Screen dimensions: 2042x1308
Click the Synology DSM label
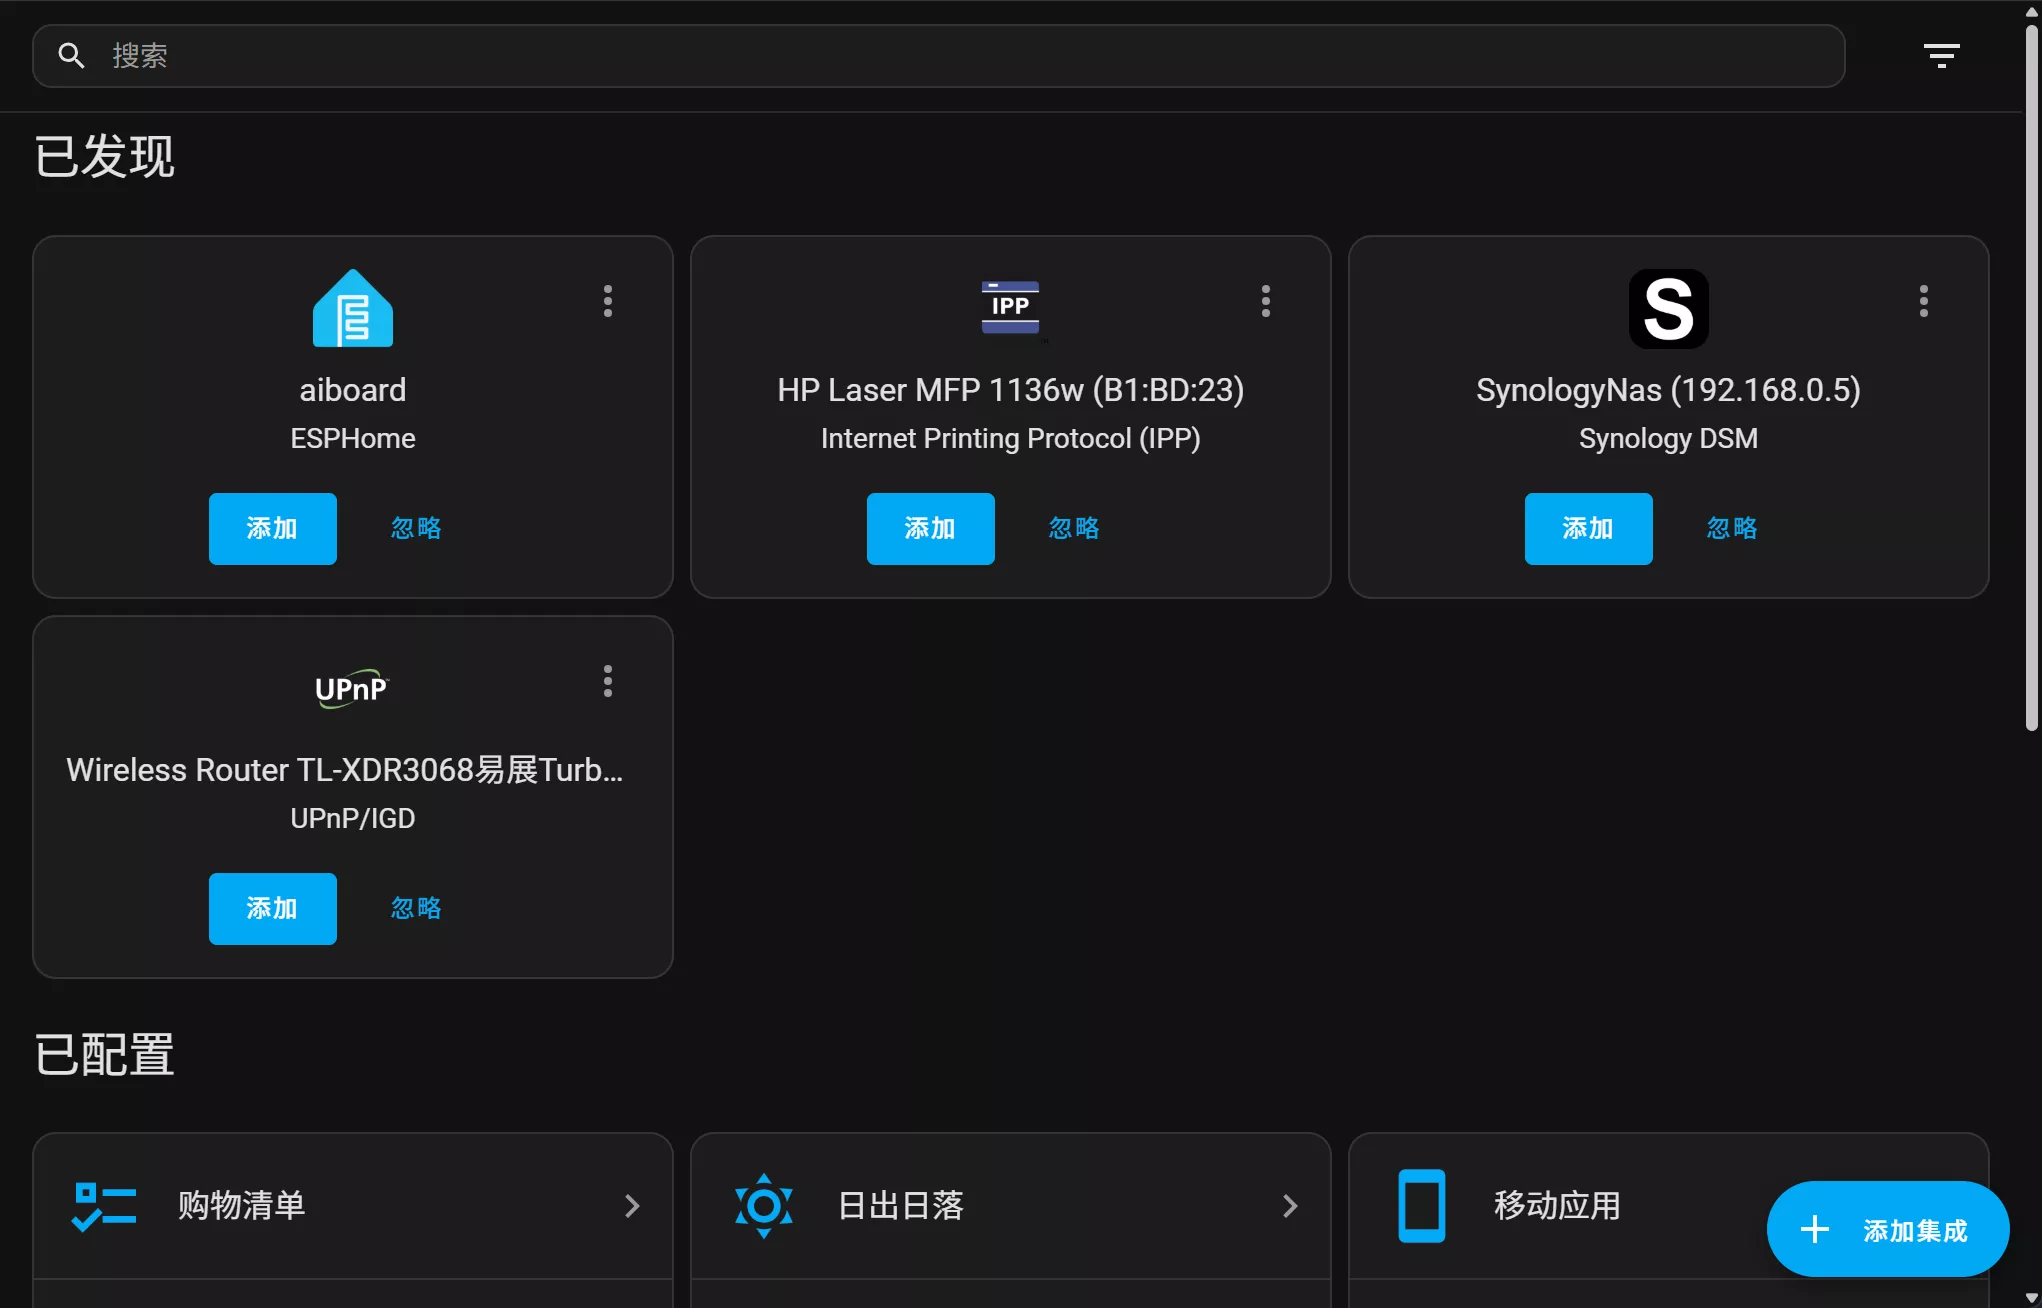tap(1668, 438)
